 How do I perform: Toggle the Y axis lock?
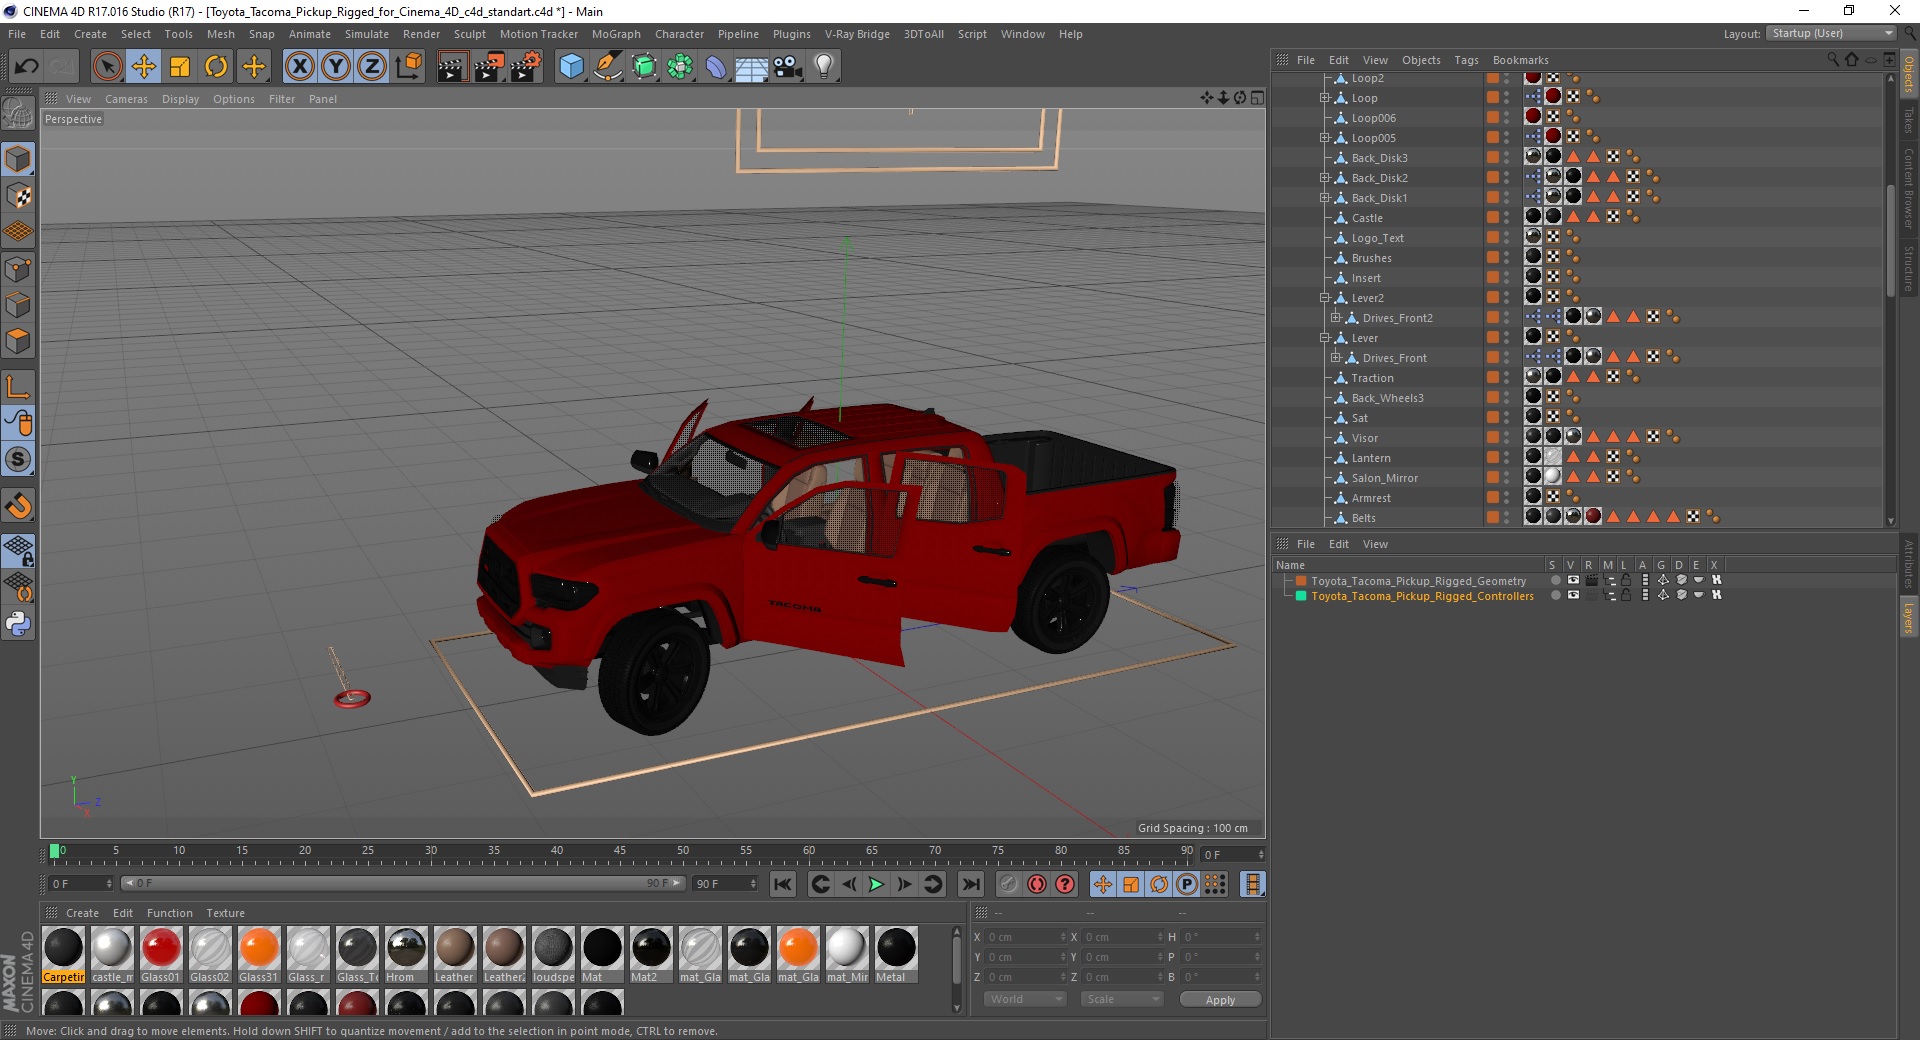[x=336, y=67]
